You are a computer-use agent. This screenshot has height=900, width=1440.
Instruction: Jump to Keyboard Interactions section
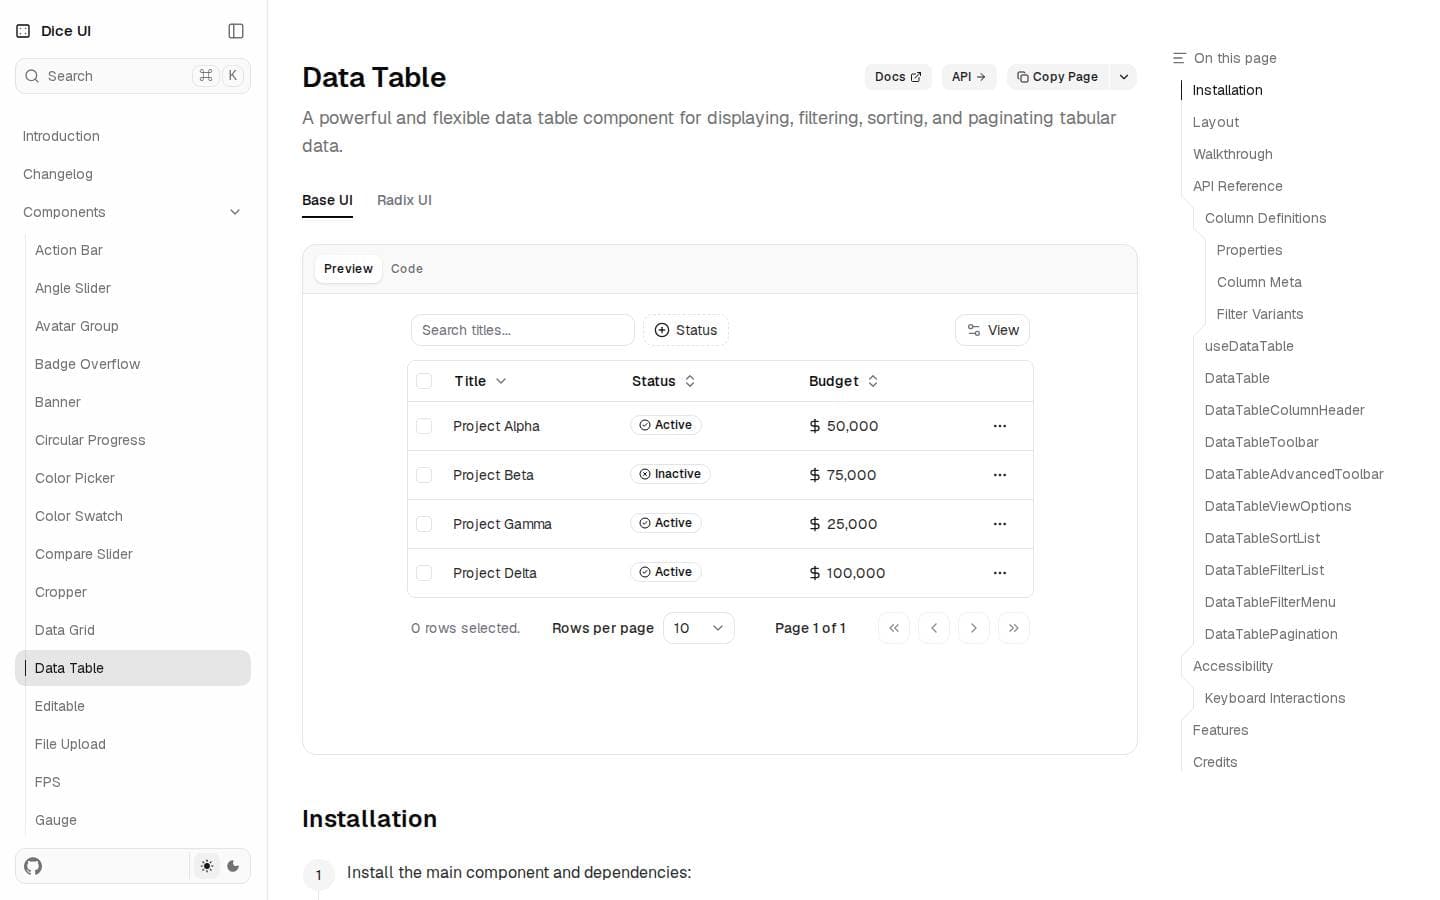tap(1275, 698)
